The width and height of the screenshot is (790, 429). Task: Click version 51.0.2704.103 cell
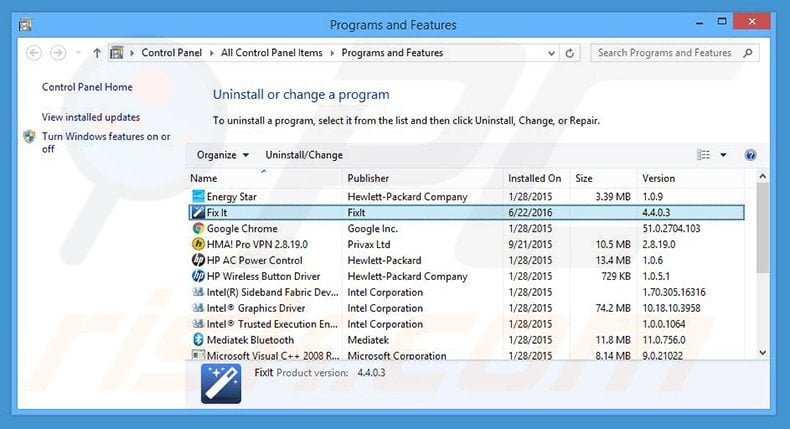[x=671, y=228]
